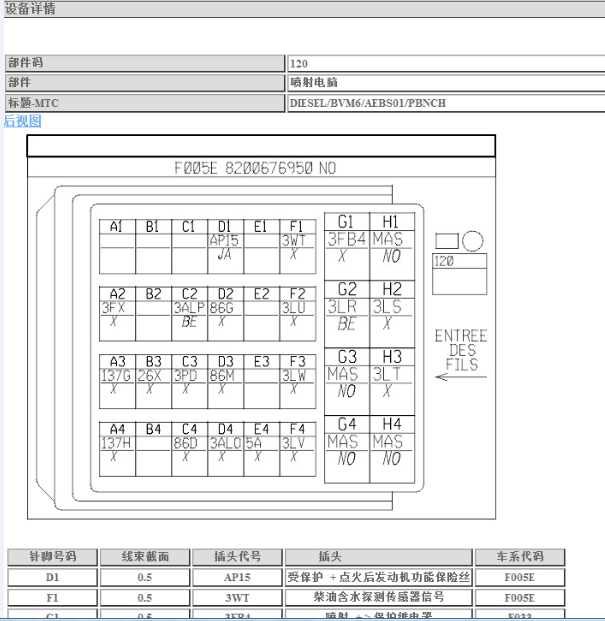Click the 设备详情 header bar
This screenshot has width=605, height=621.
pyautogui.click(x=304, y=9)
